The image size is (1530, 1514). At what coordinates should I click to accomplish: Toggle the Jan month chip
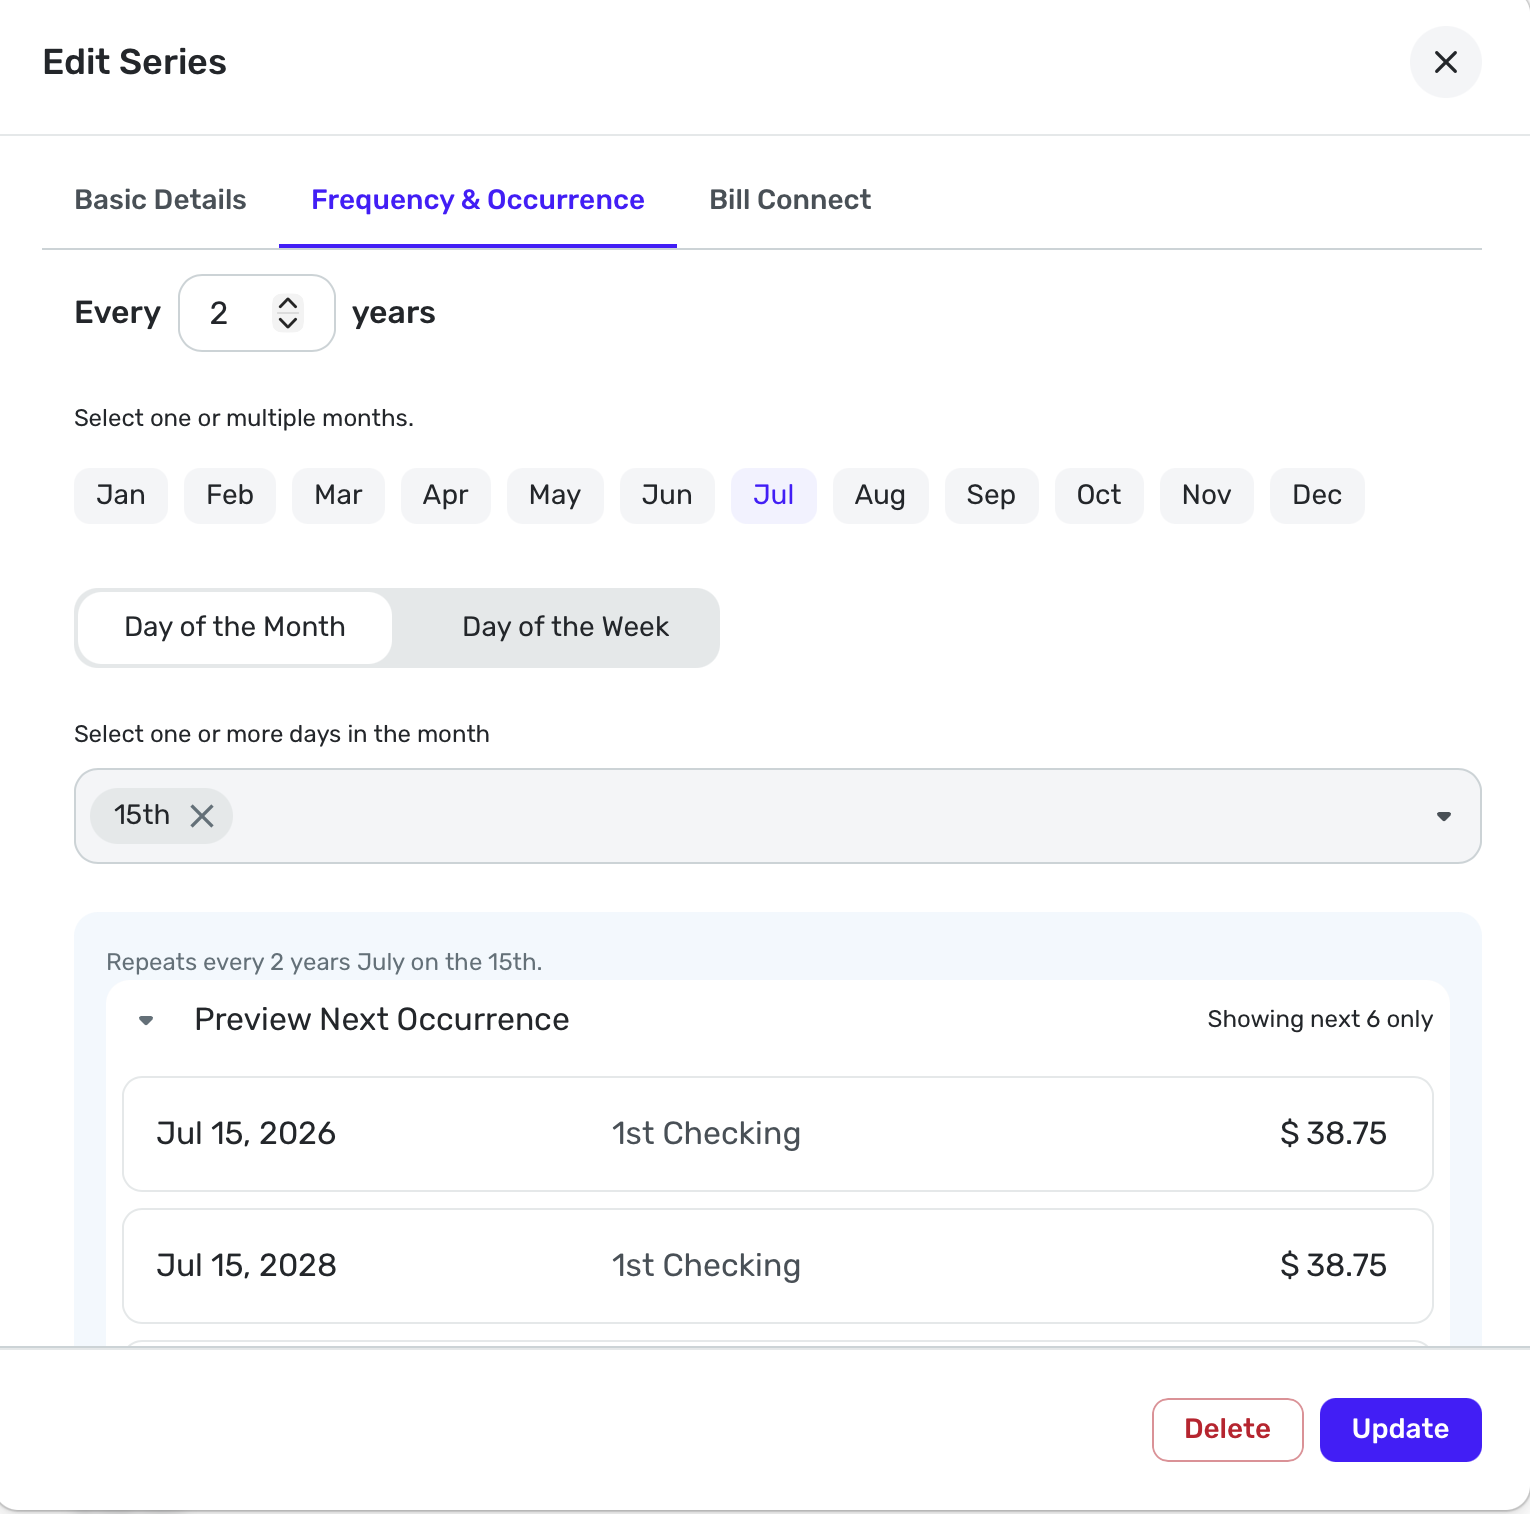click(120, 495)
